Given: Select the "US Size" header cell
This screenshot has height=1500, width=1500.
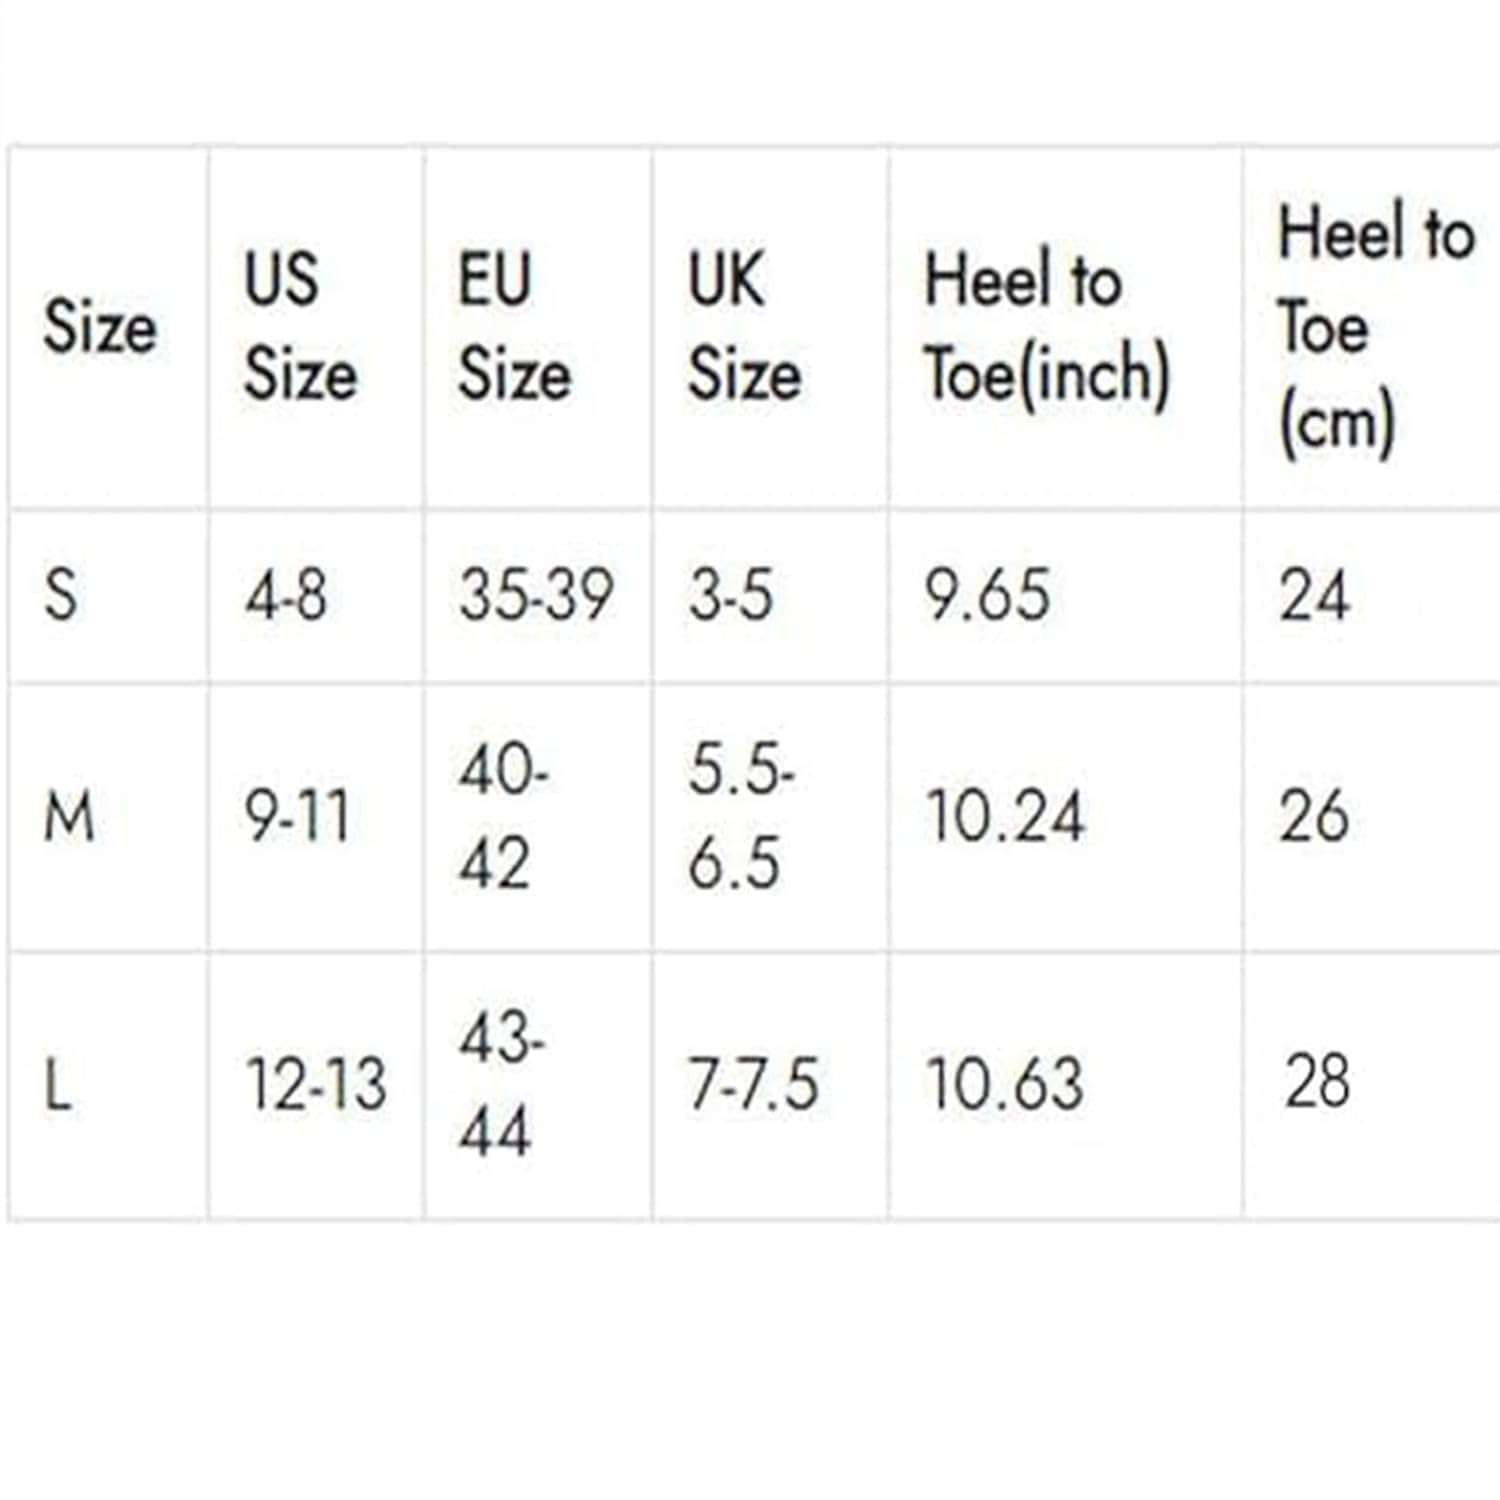Looking at the screenshot, I should (300, 327).
